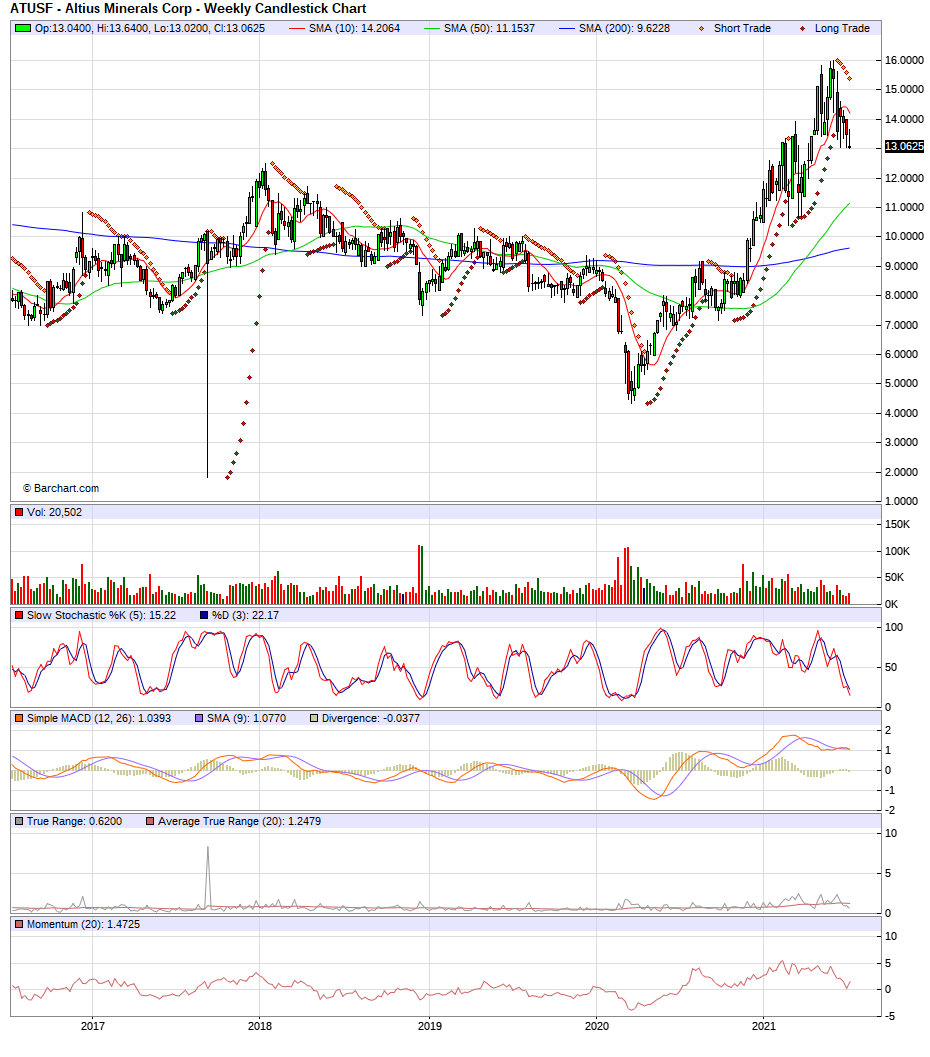Click the green OHLC legend swatch

pyautogui.click(x=23, y=28)
